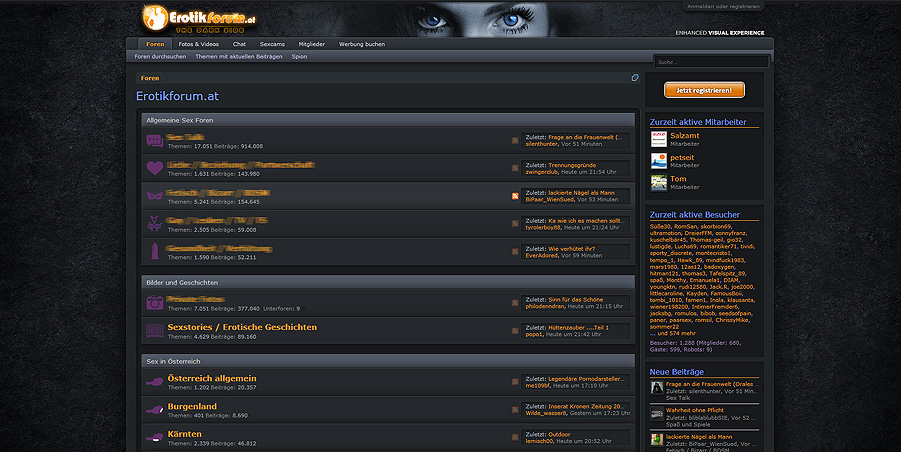This screenshot has height=452, width=901.
Task: Open the Mitglieder tab
Action: pos(311,44)
